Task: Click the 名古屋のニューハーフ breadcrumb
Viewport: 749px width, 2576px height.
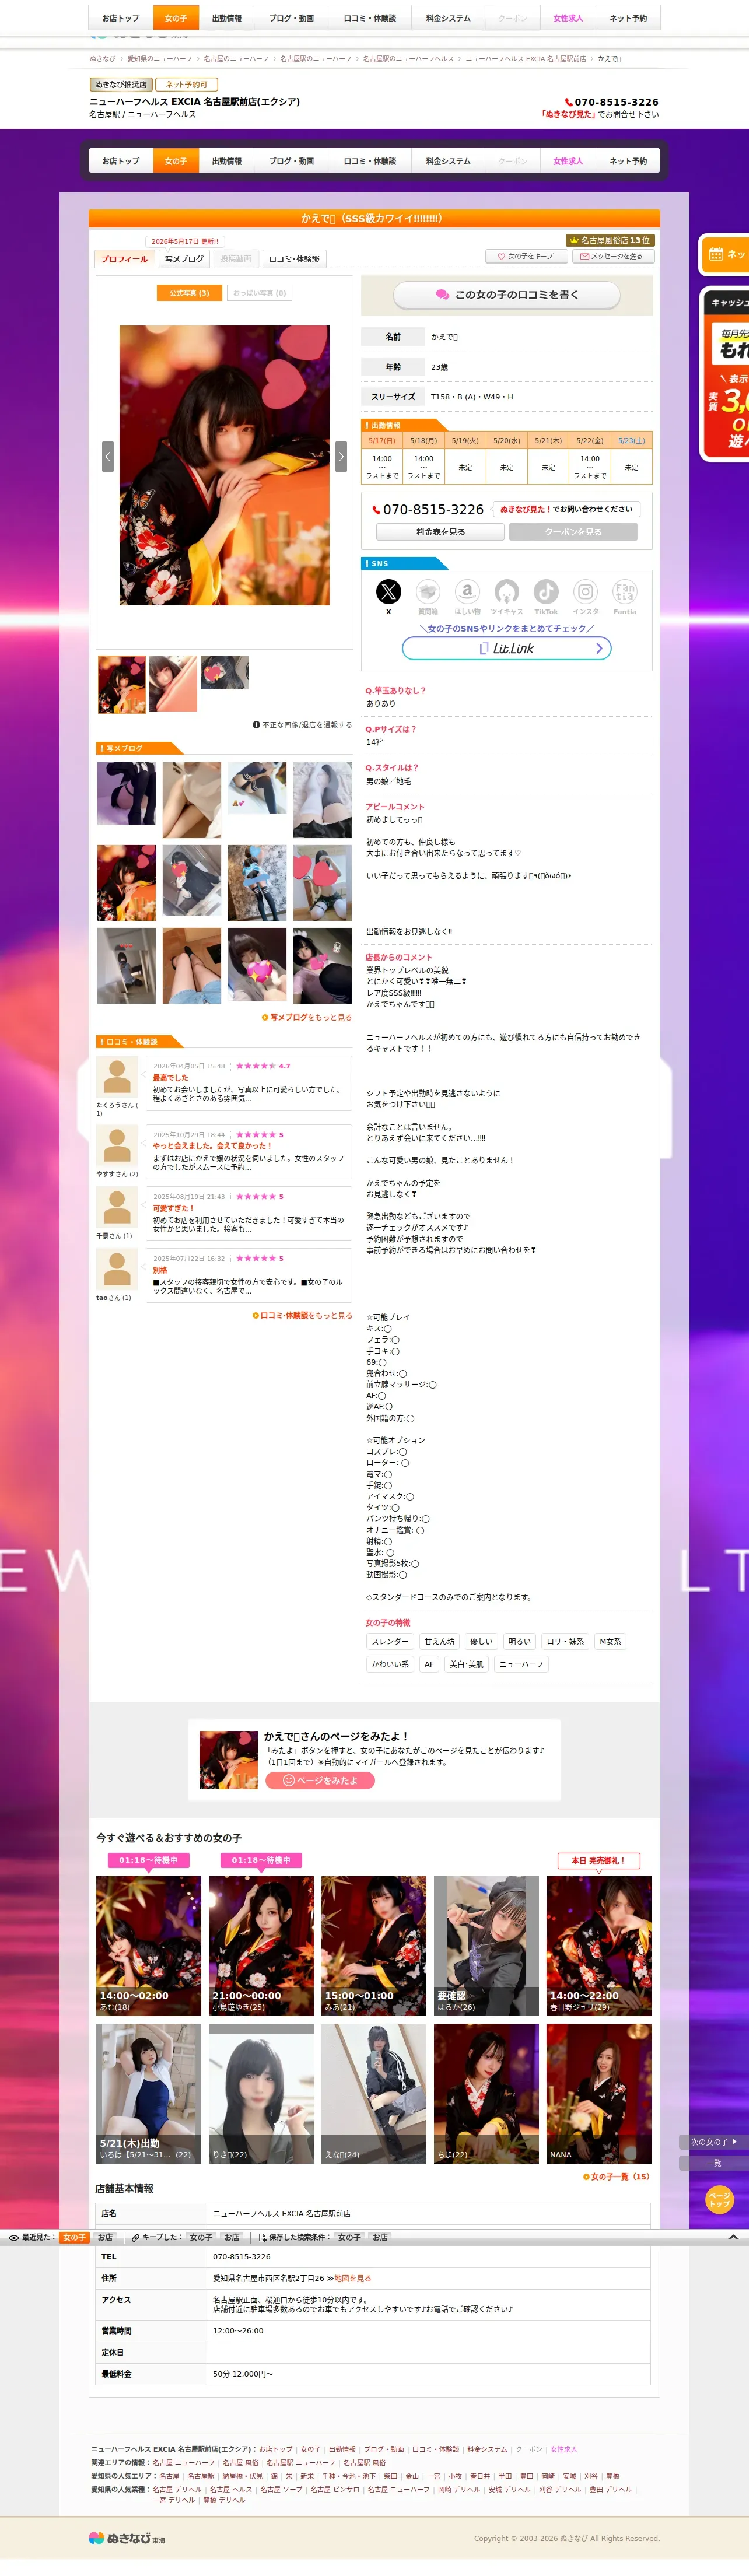Action: (236, 59)
